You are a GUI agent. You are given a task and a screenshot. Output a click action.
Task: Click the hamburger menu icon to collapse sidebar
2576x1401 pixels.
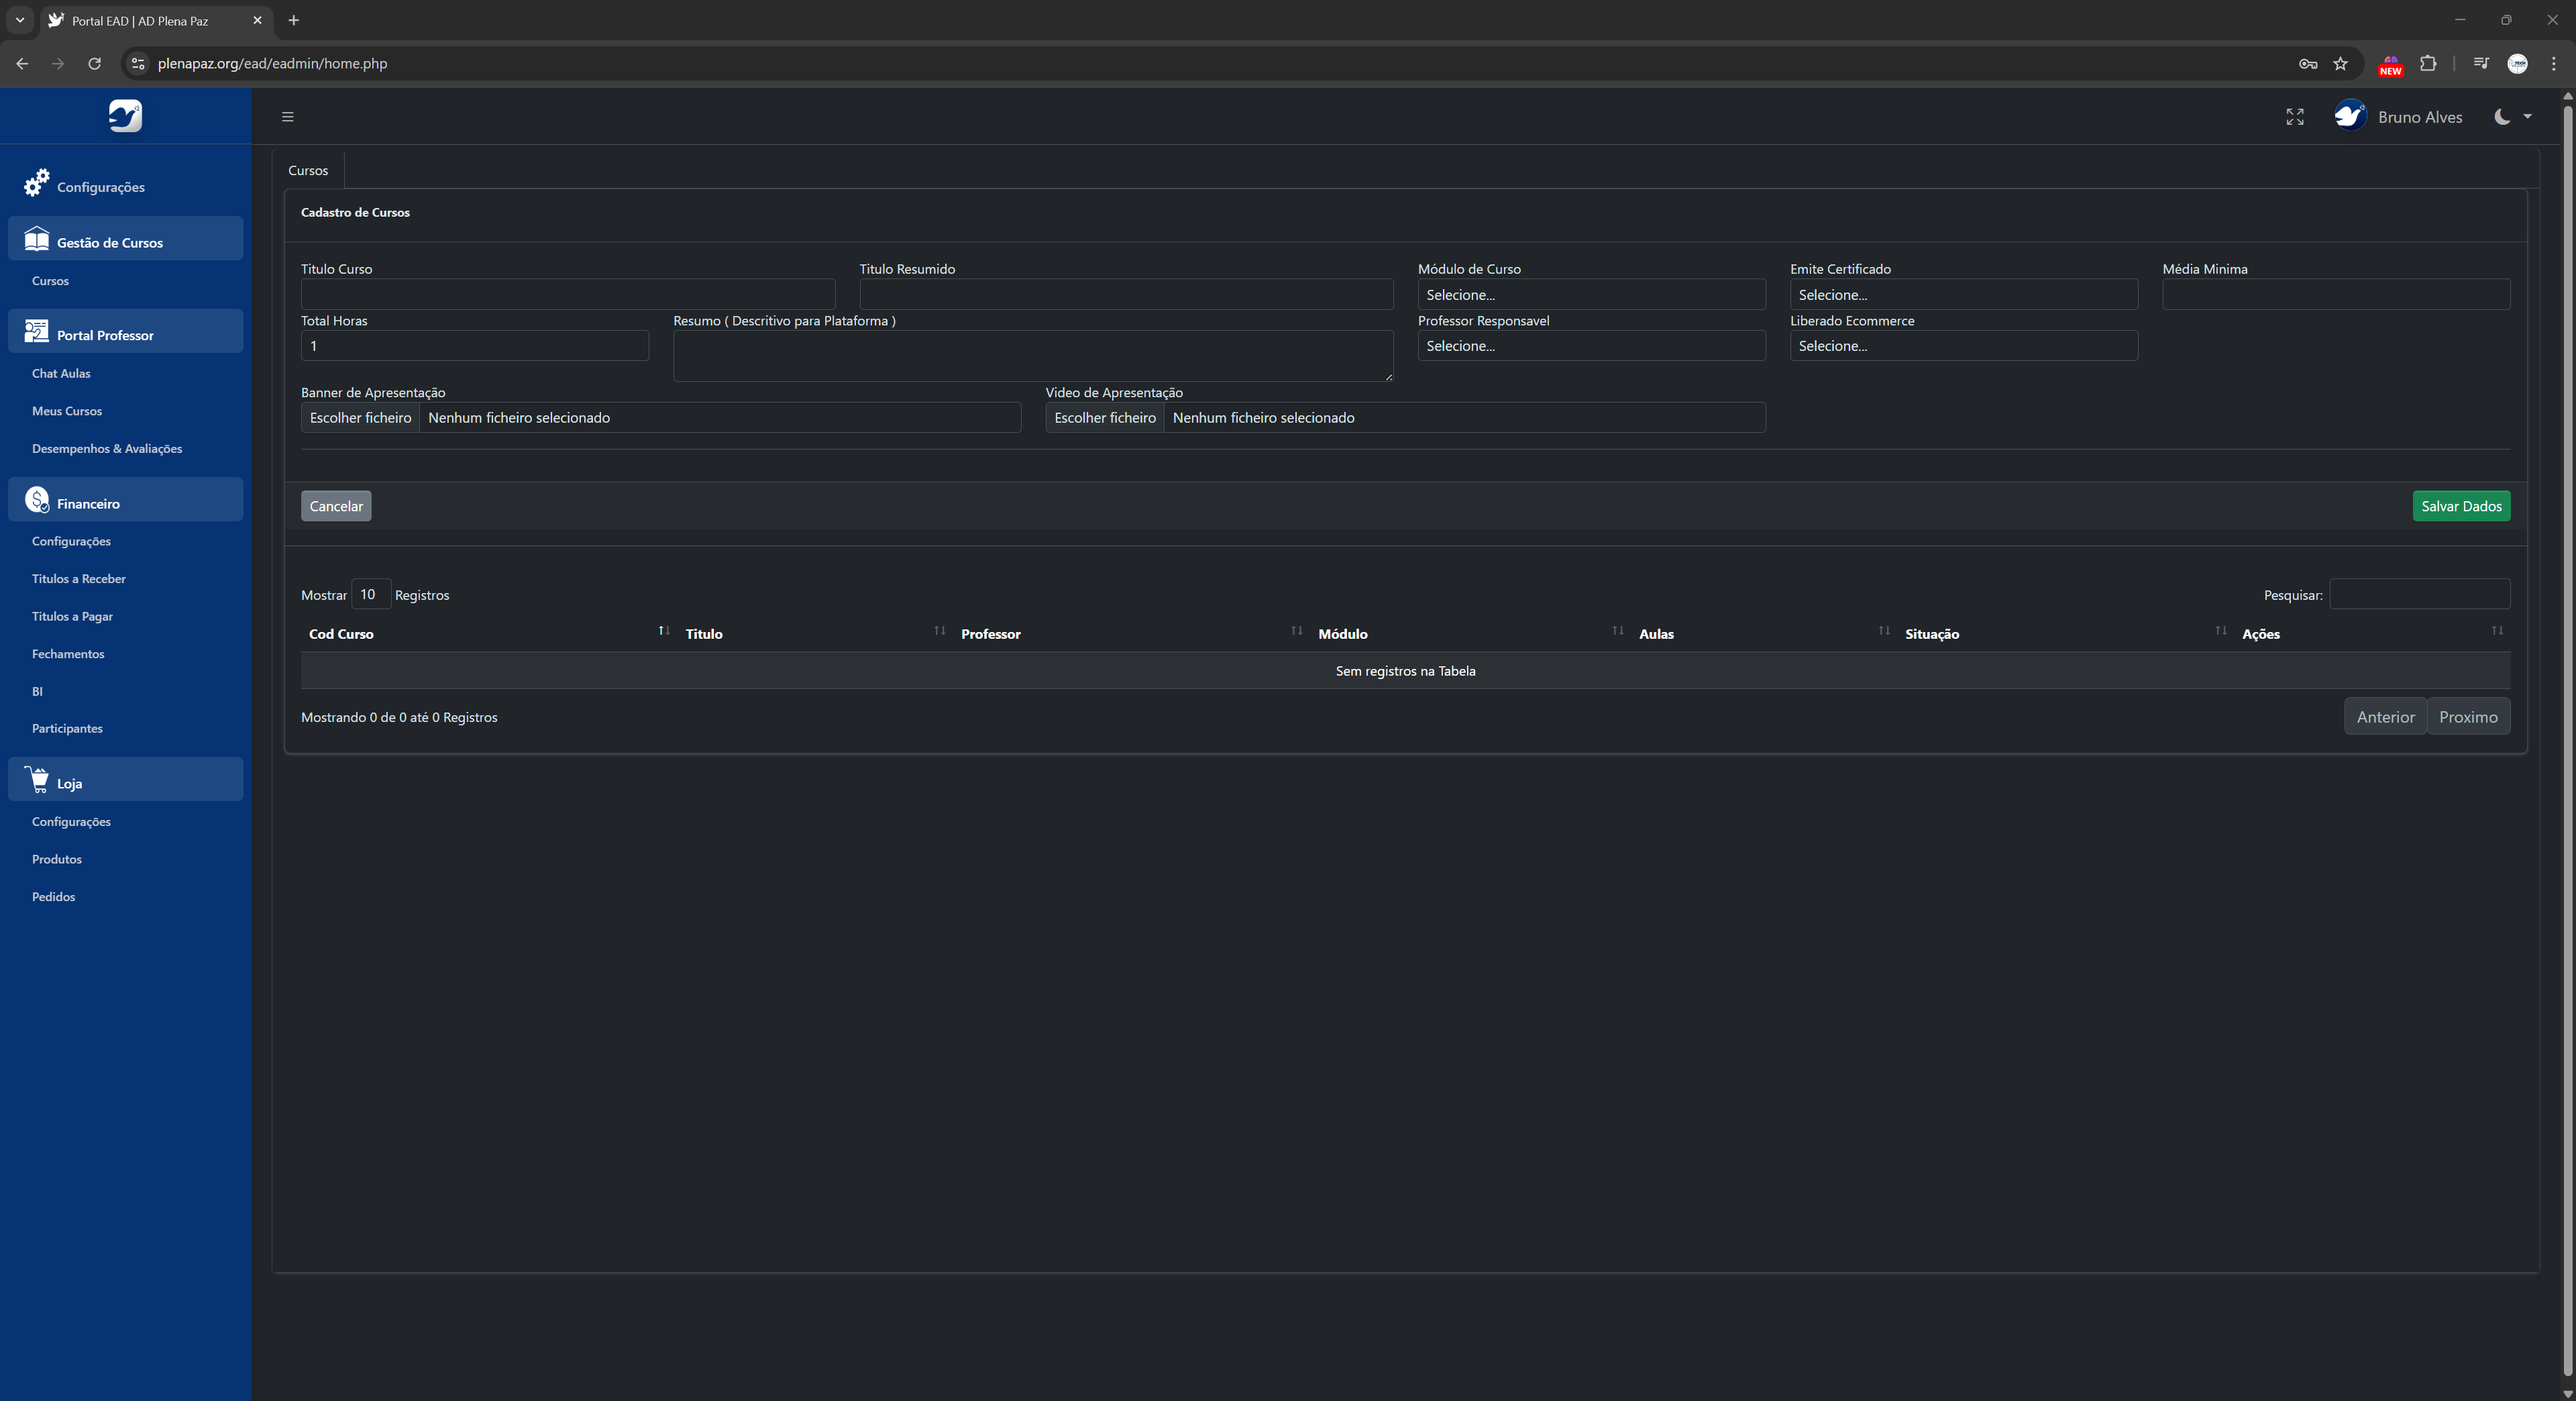click(287, 117)
